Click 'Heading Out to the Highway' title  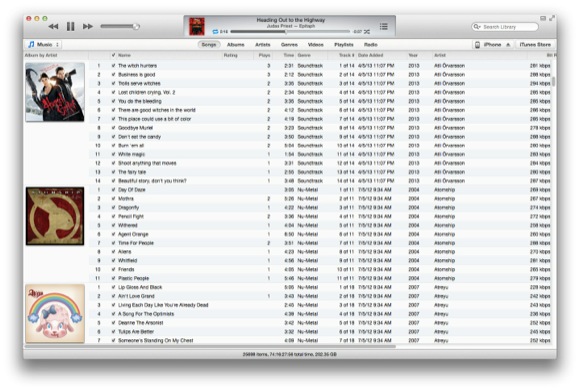point(291,20)
